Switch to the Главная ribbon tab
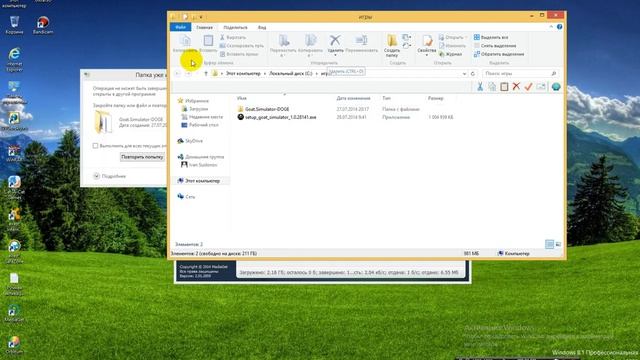This screenshot has height=360, width=640. [204, 27]
